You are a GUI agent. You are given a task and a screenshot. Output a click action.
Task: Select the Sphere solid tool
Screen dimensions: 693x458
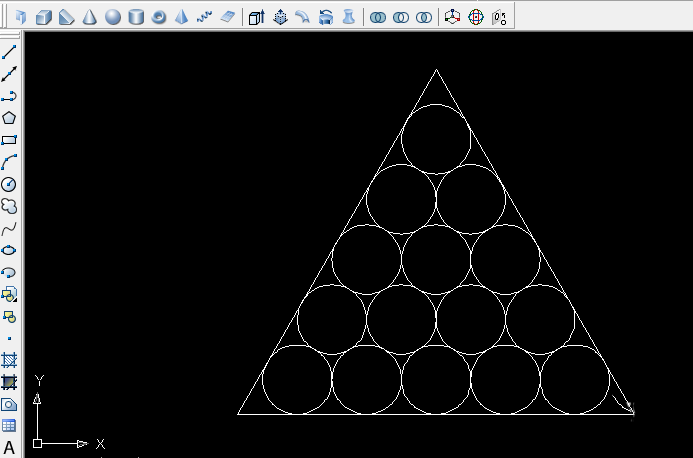pos(113,17)
